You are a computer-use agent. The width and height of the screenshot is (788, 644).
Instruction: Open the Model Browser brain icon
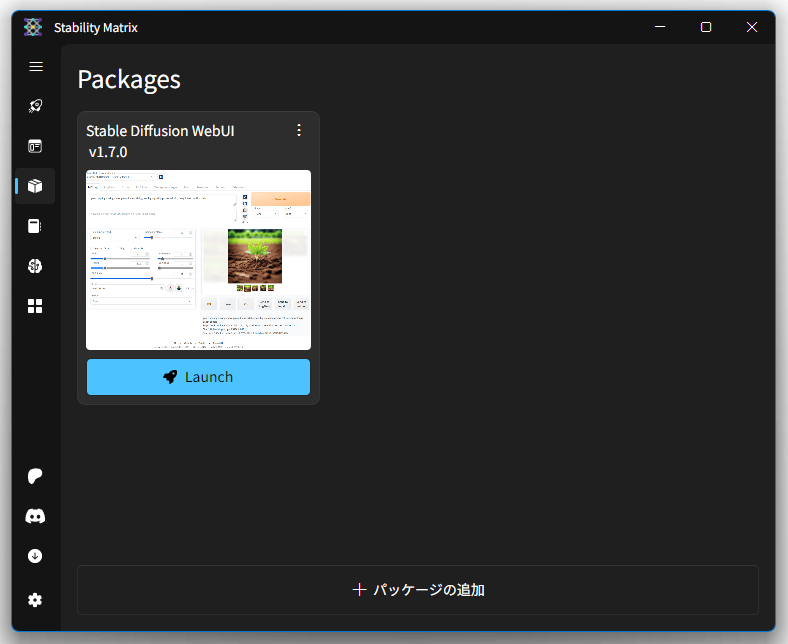[35, 266]
